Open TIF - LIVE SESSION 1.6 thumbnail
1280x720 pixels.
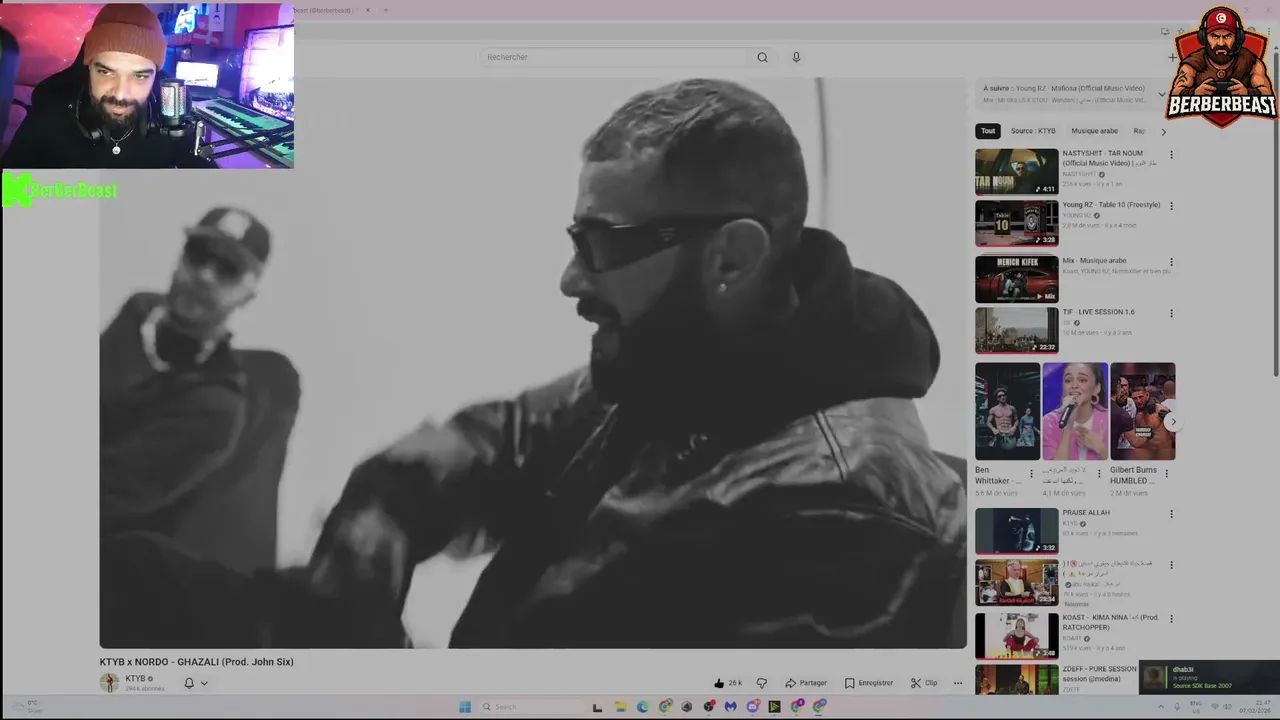click(x=1016, y=330)
